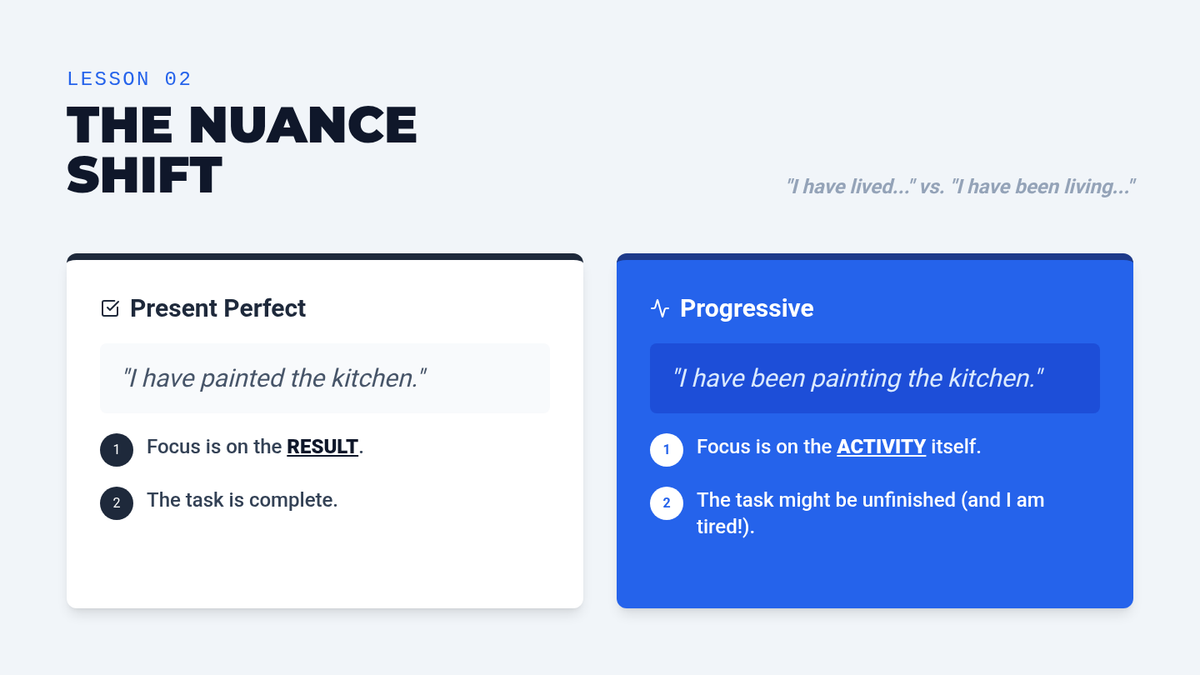The height and width of the screenshot is (675, 1200).
Task: Click THE NUANCE SHIFT title
Action: [241, 150]
